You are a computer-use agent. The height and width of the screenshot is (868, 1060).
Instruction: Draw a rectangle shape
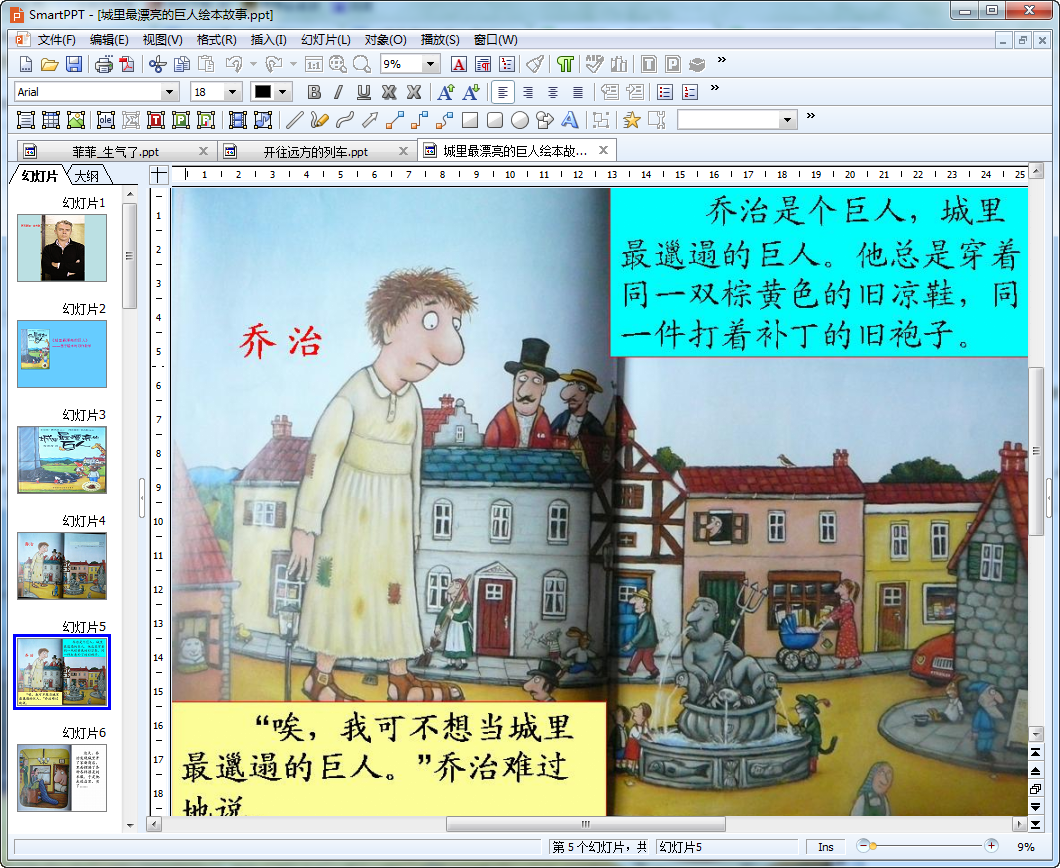[x=470, y=120]
